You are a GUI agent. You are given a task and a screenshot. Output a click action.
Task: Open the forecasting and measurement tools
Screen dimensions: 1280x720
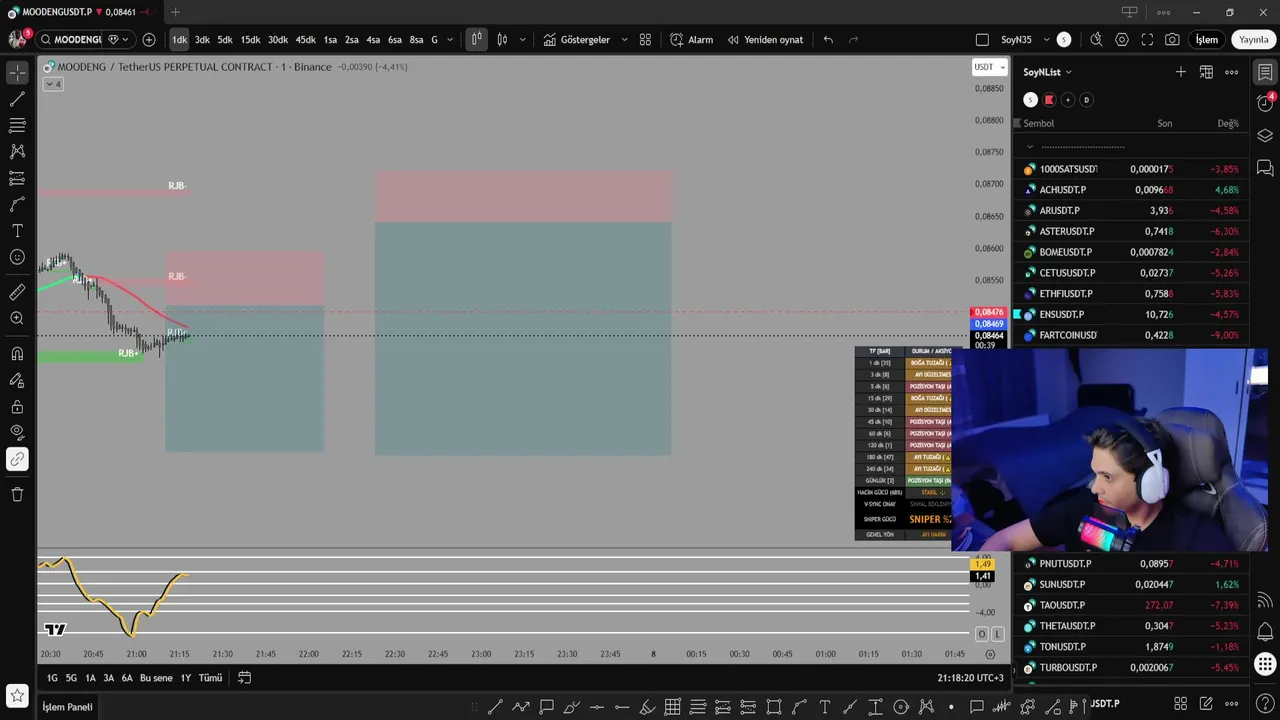tap(17, 178)
